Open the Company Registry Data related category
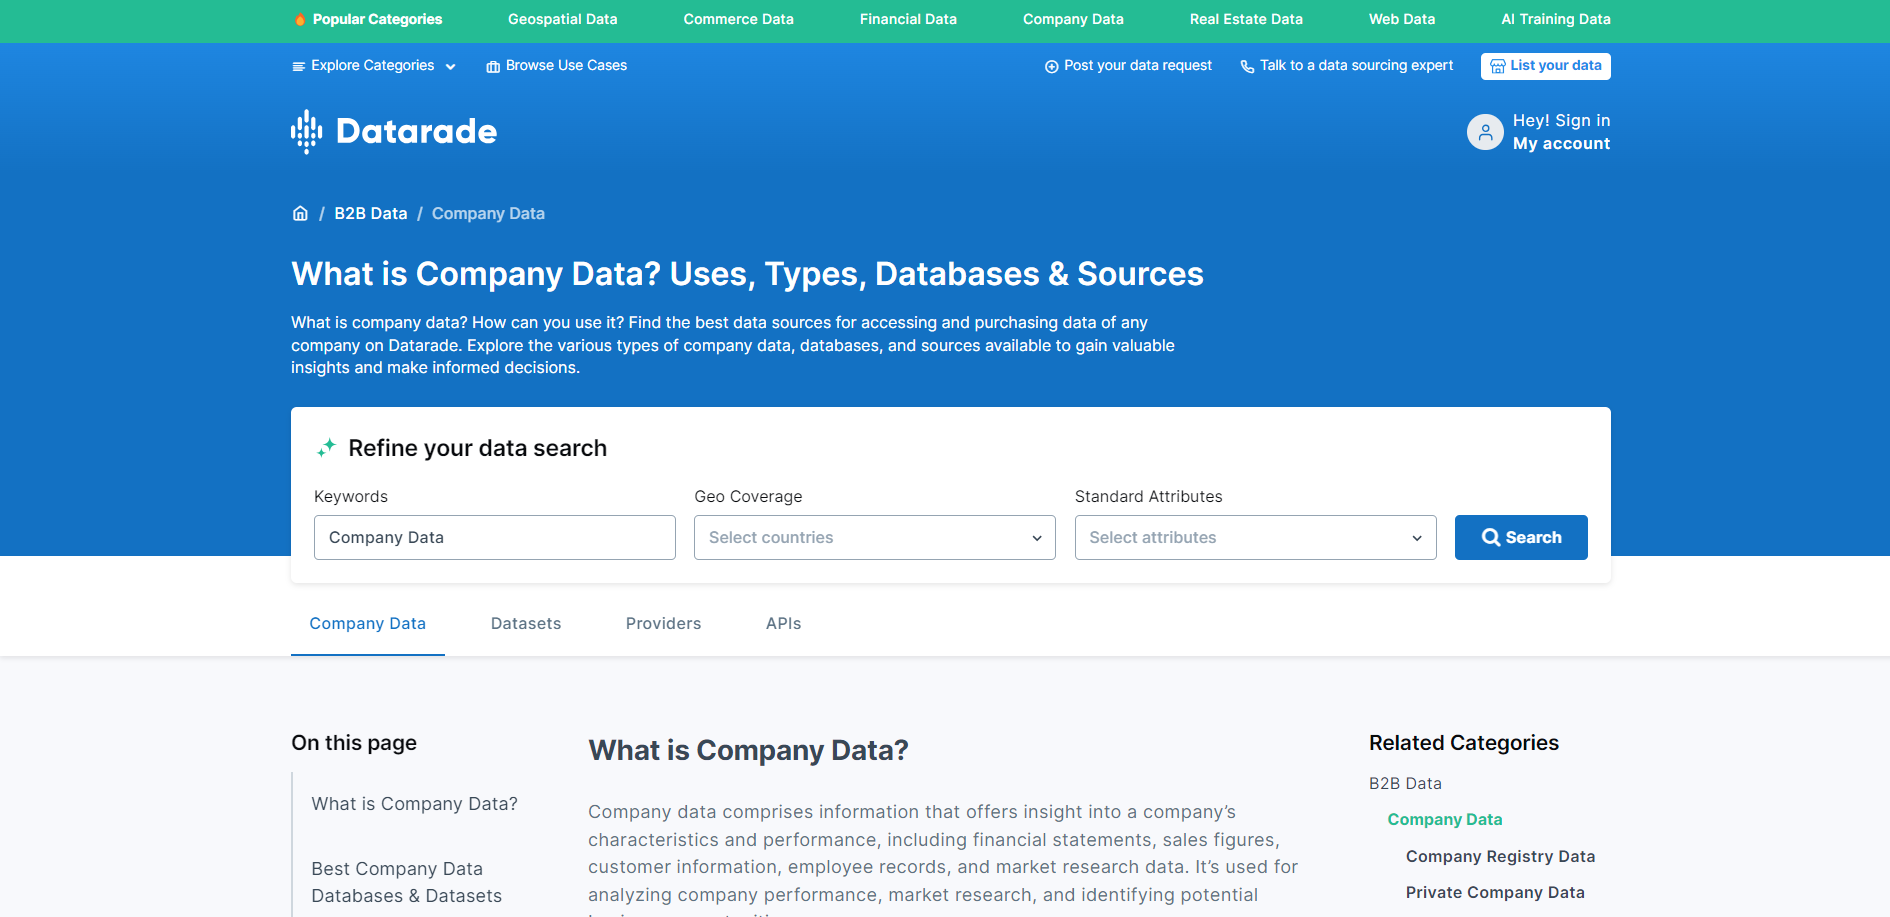 [1500, 856]
